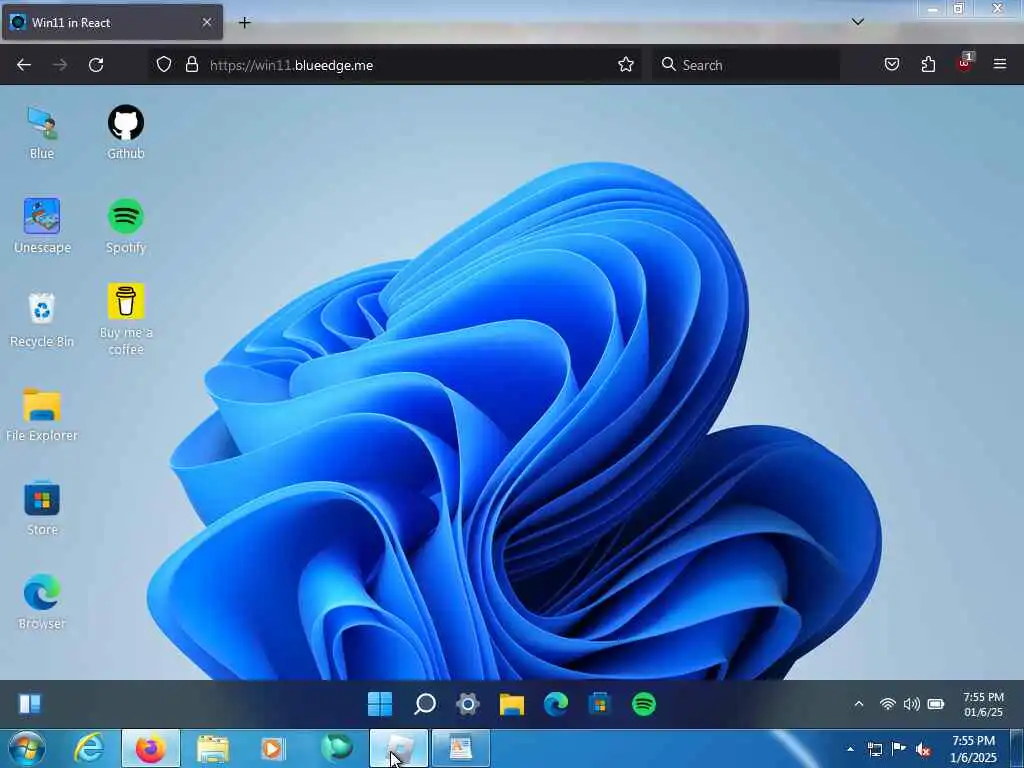Open the widgets panel in Win11 taskbar
The width and height of the screenshot is (1024, 768).
pos(29,704)
